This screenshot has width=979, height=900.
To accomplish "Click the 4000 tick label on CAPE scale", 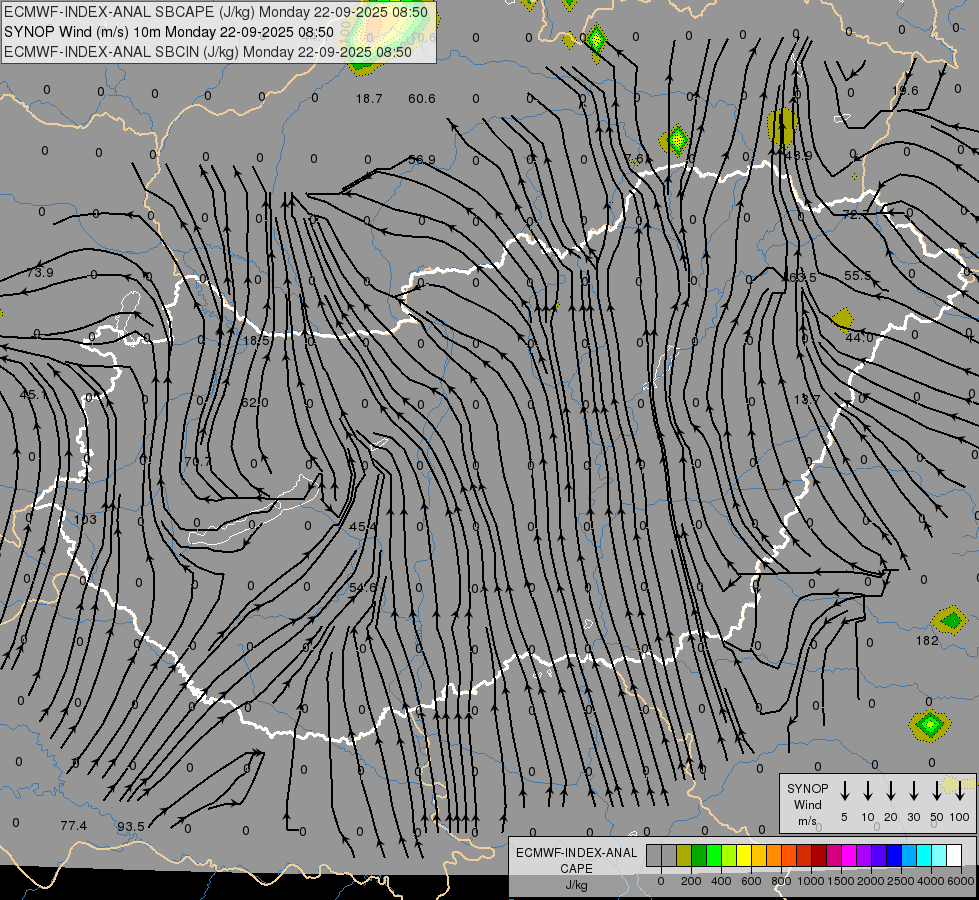I will click(931, 881).
